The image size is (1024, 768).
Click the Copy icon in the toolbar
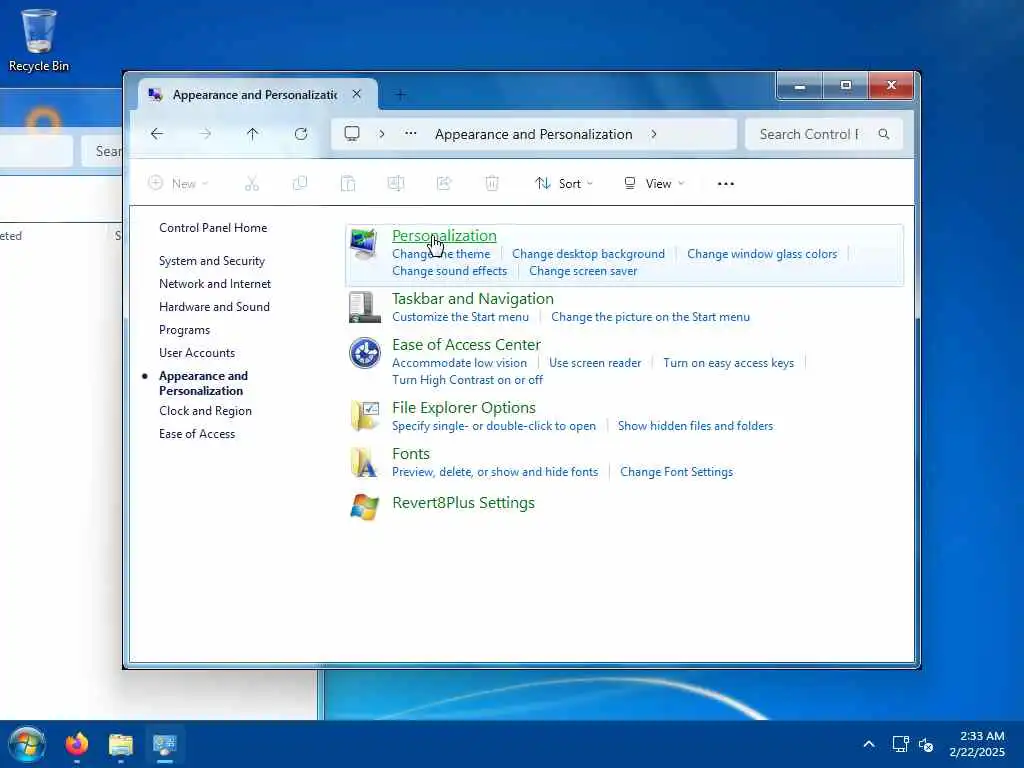tap(300, 184)
